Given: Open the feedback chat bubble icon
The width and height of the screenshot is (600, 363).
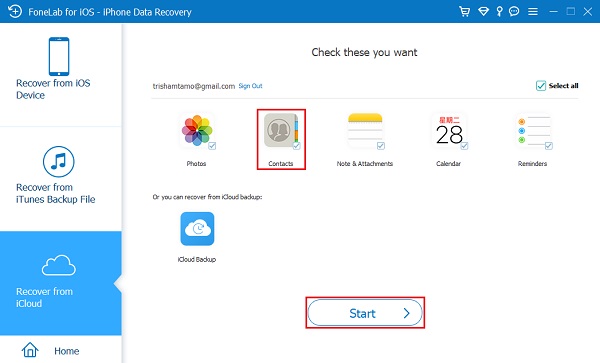Looking at the screenshot, I should click(x=514, y=11).
